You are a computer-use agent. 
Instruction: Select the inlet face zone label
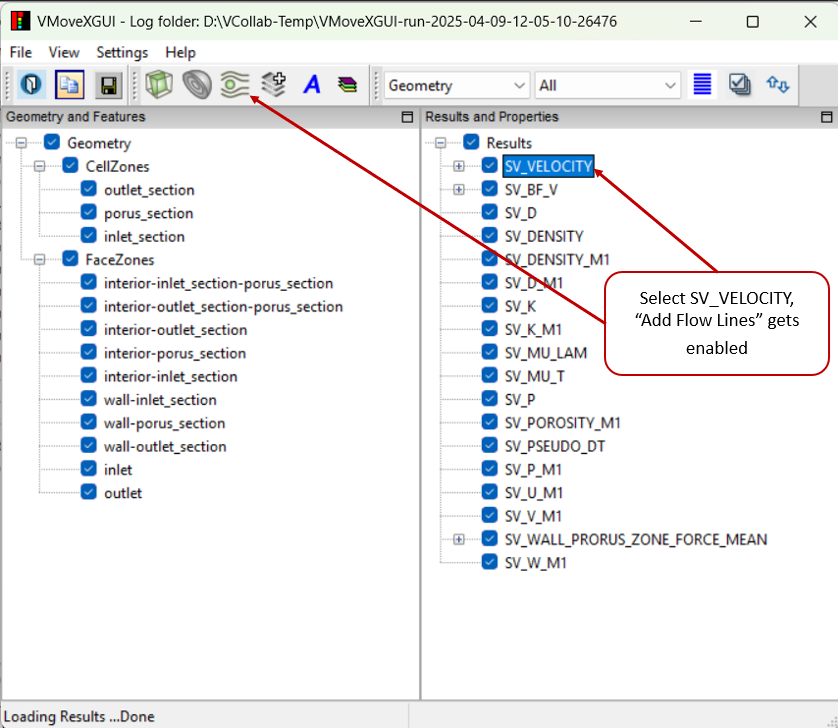point(118,470)
